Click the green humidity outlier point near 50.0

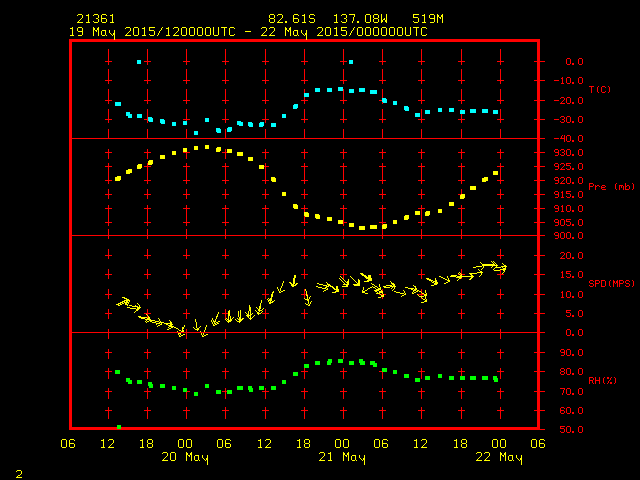119,427
